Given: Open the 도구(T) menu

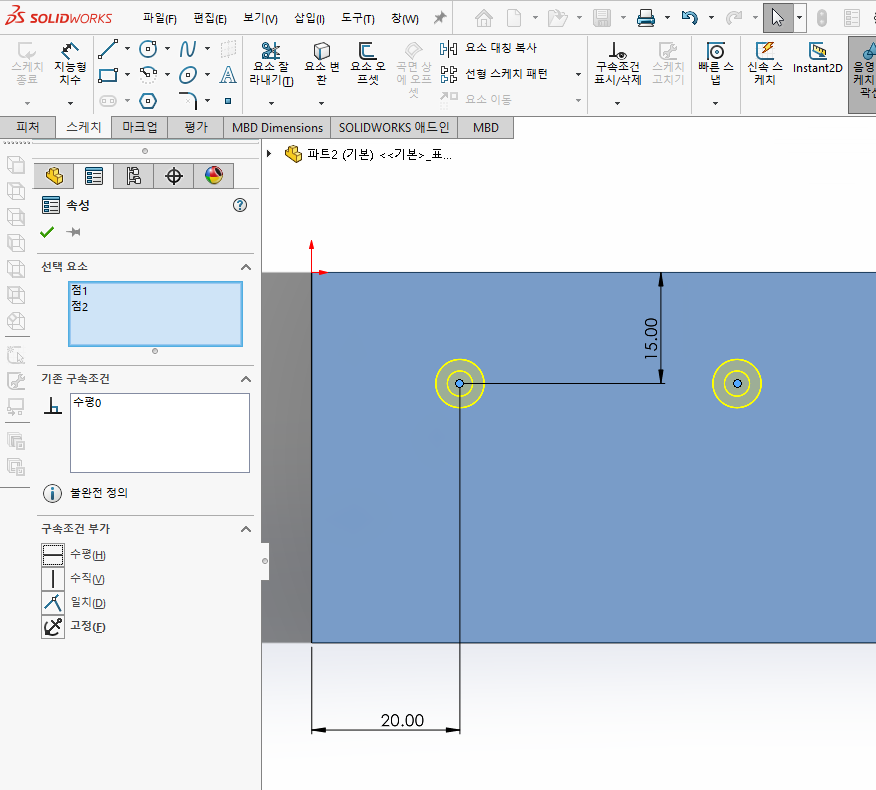Looking at the screenshot, I should tap(358, 18).
